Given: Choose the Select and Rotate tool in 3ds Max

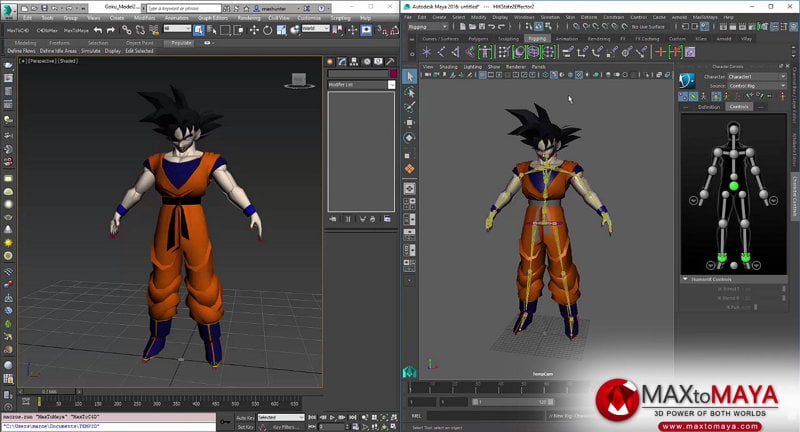Looking at the screenshot, I should click(267, 31).
